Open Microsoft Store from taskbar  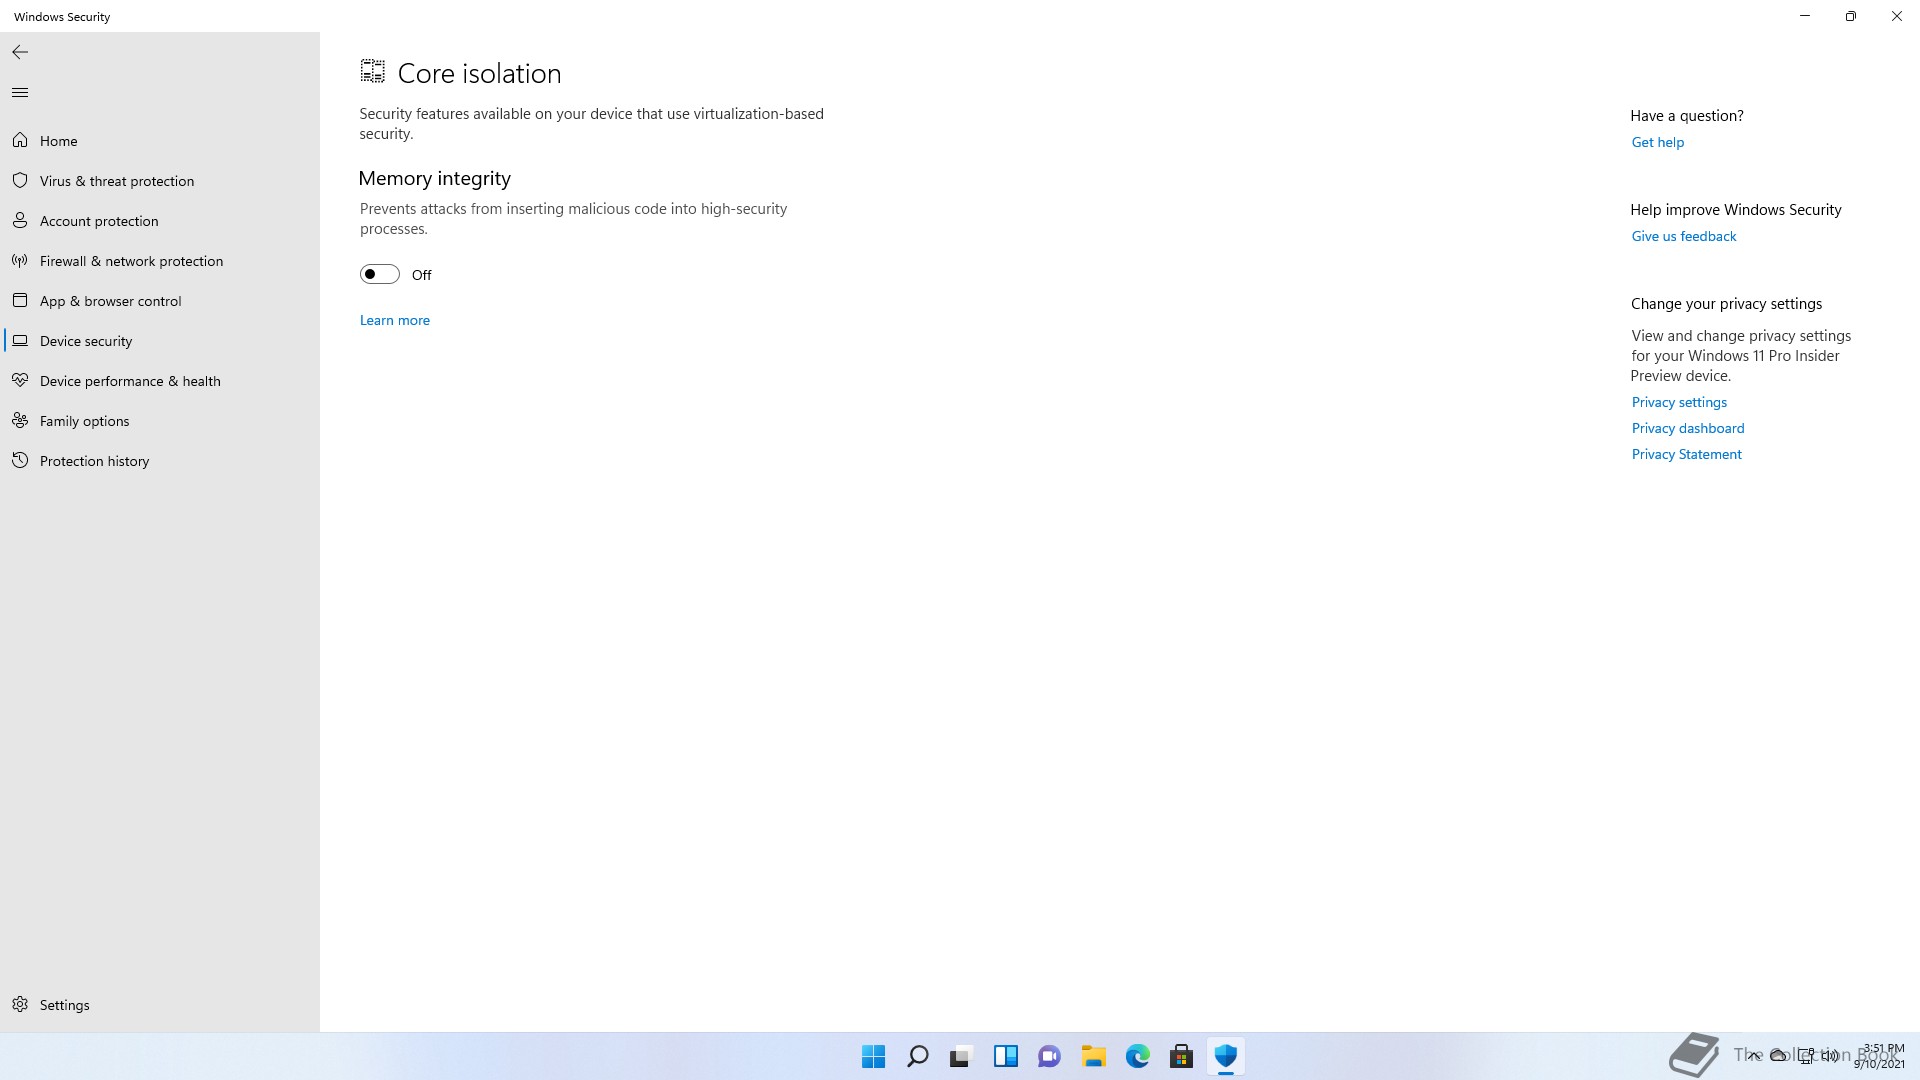1181,1056
